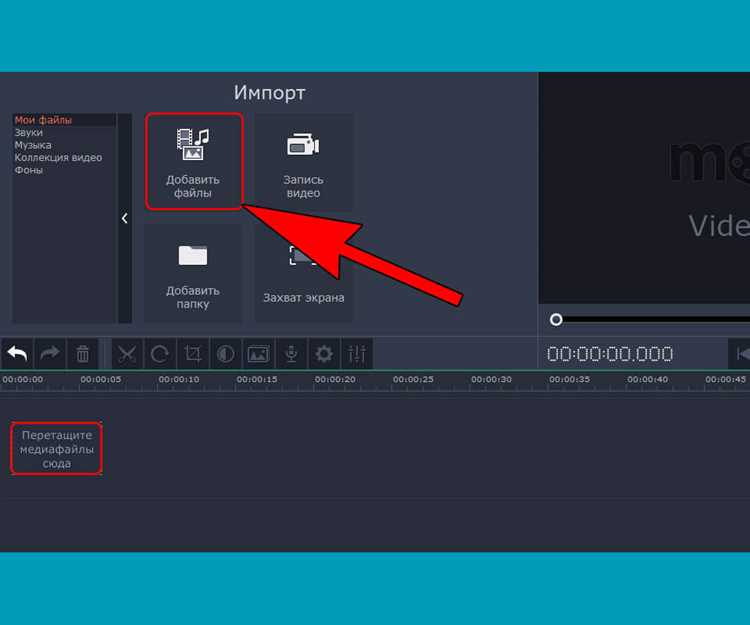
Task: Delete selected clip with trash icon
Action: pos(83,354)
